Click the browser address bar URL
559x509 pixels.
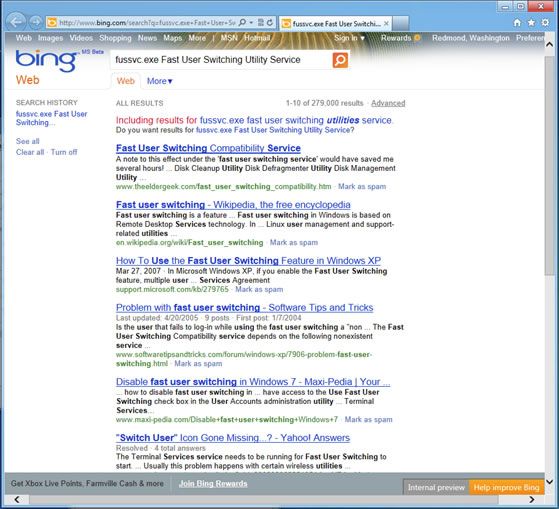(x=147, y=23)
